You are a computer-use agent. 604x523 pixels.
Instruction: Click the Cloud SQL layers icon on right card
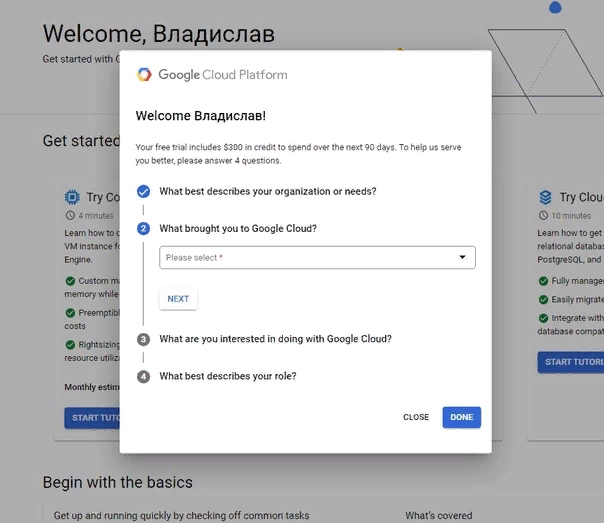coord(545,197)
